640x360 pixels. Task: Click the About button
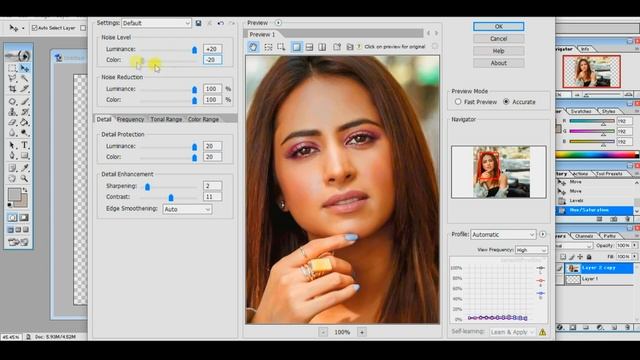(498, 63)
